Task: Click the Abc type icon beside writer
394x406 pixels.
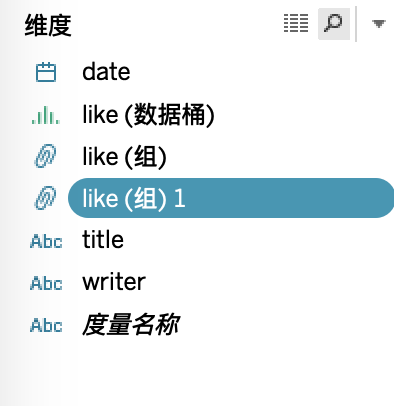Action: pos(46,283)
